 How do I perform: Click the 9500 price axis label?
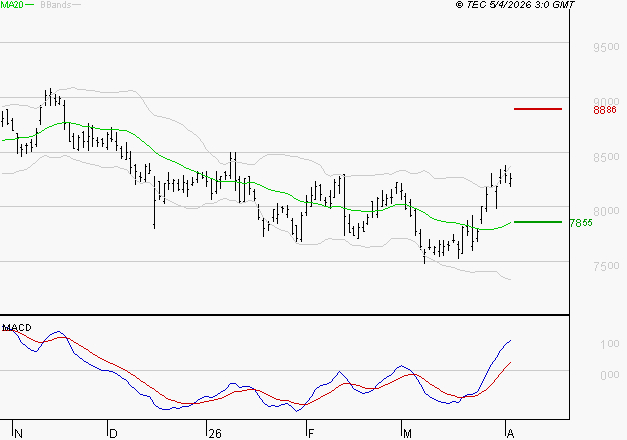[x=606, y=47]
